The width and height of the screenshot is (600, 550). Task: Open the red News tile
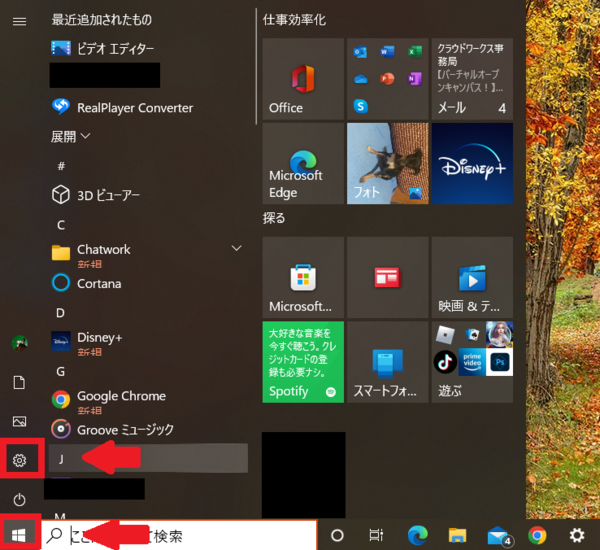(388, 277)
